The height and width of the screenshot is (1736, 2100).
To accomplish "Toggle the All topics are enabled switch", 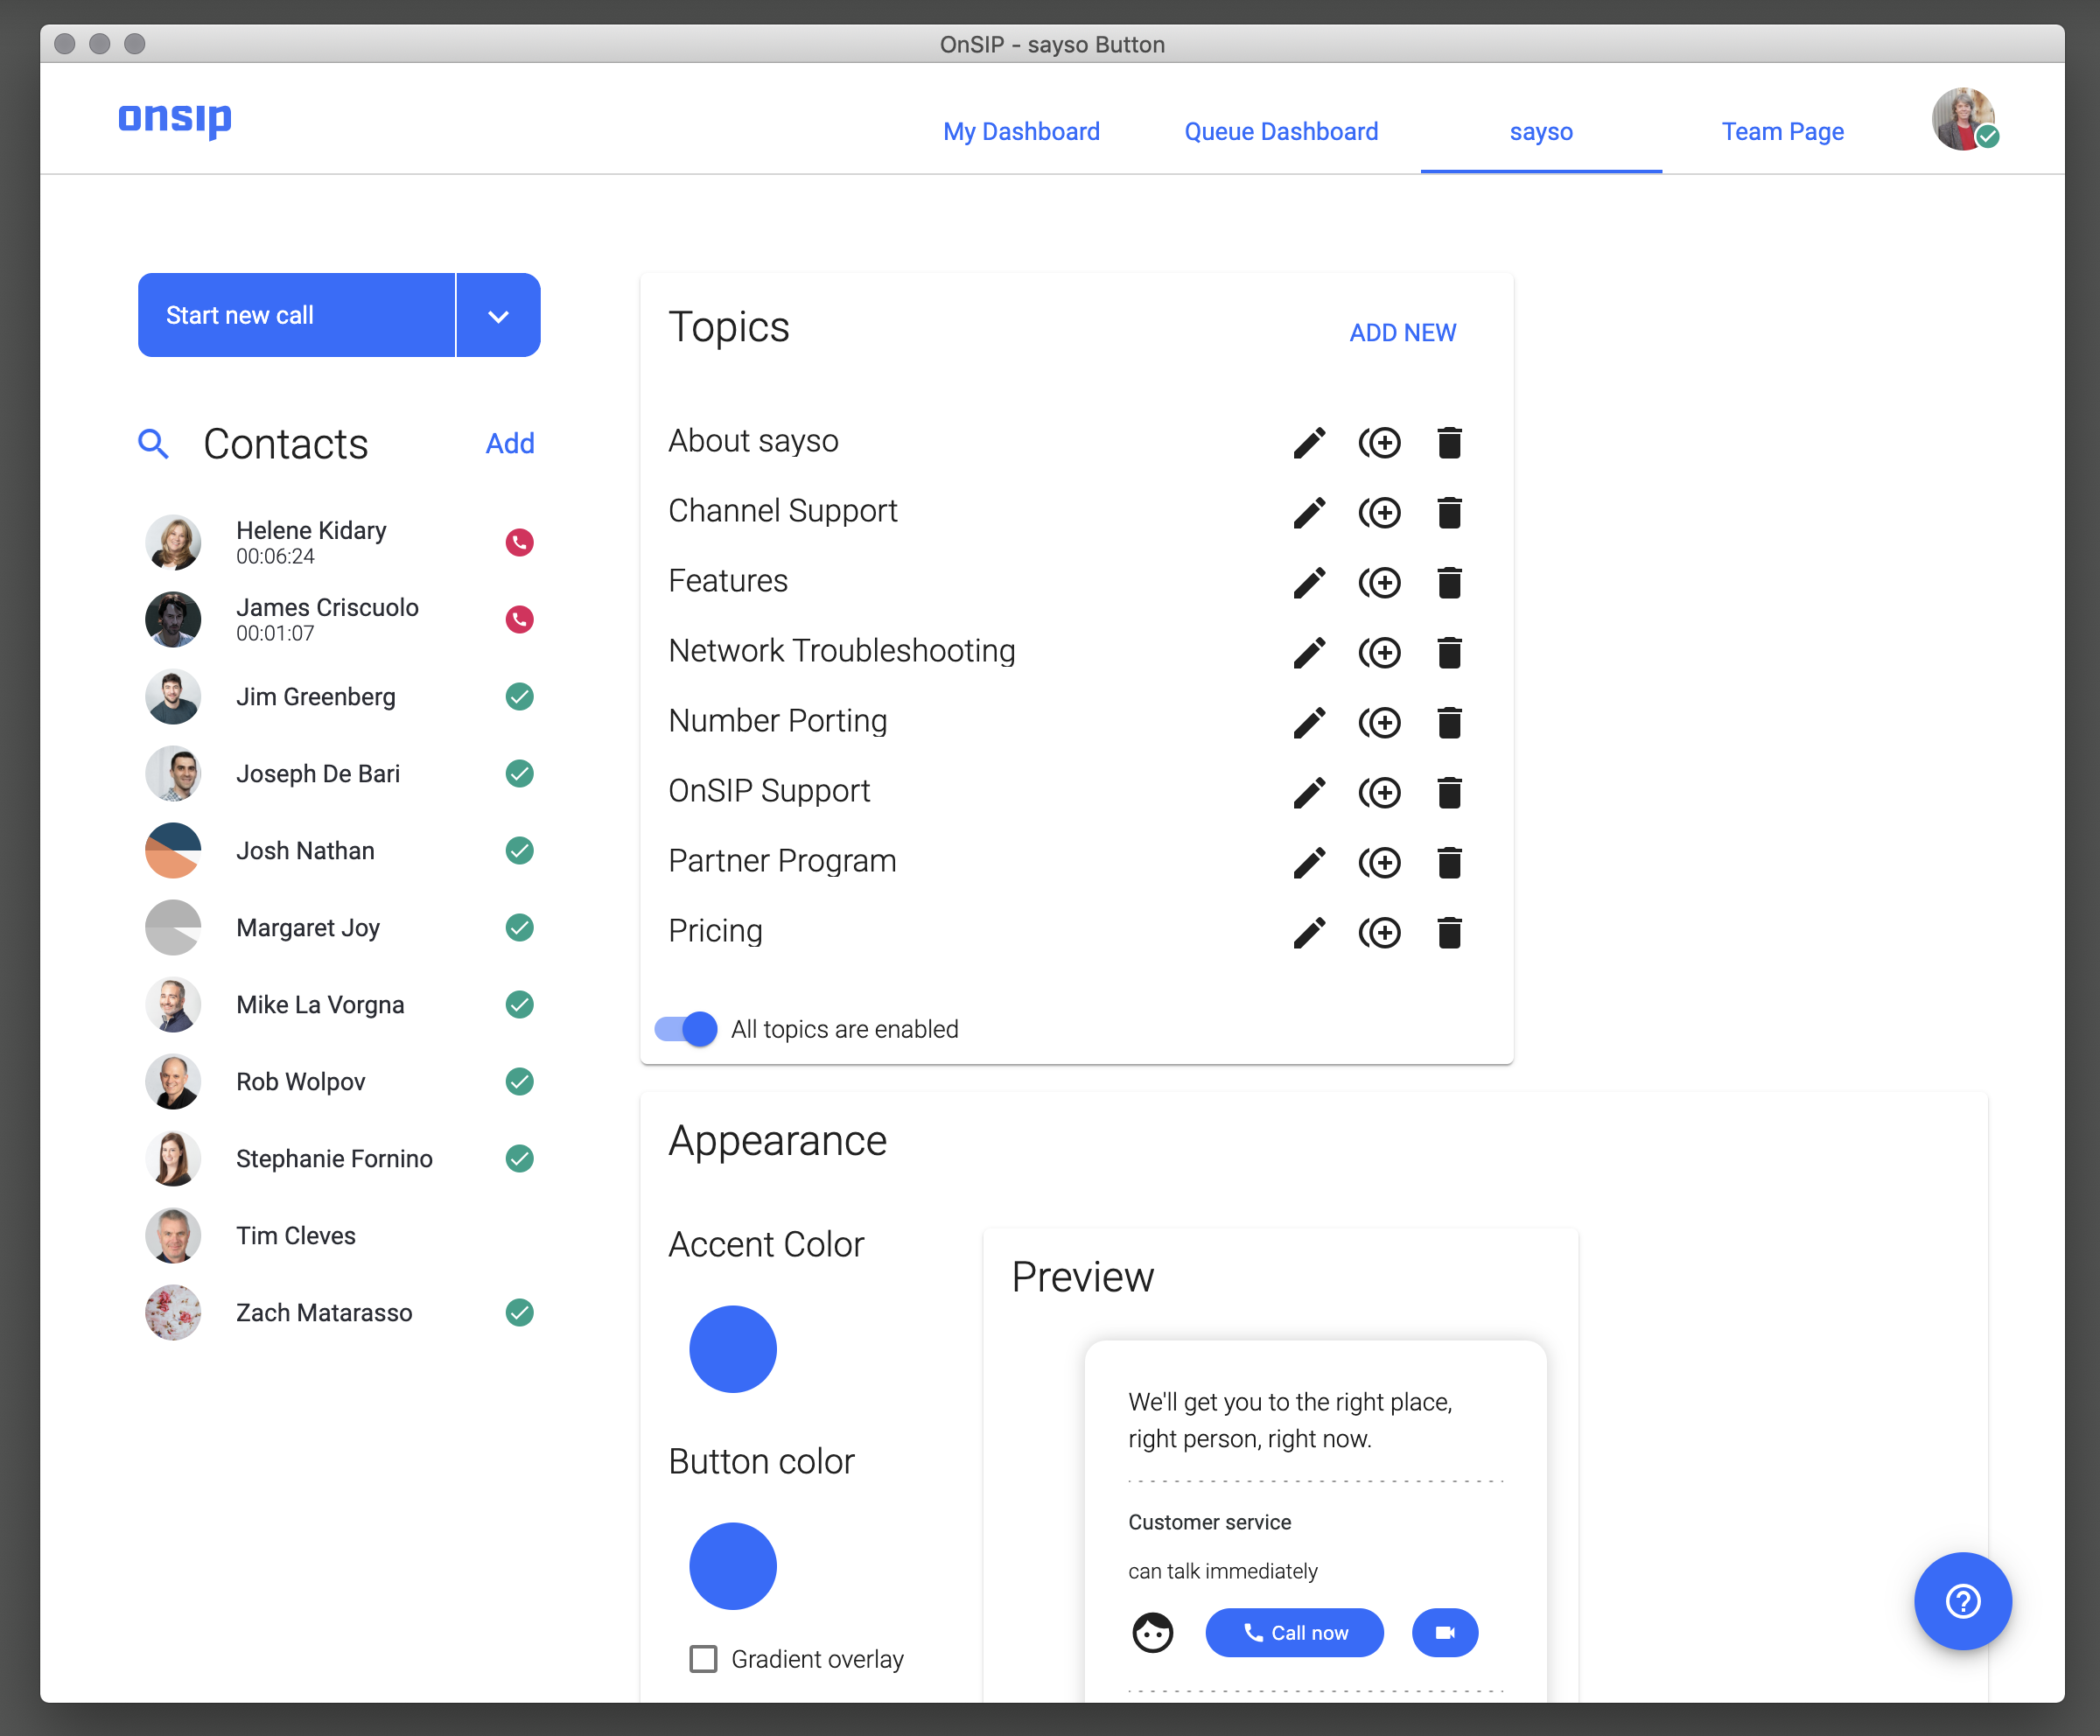I will pos(686,1028).
